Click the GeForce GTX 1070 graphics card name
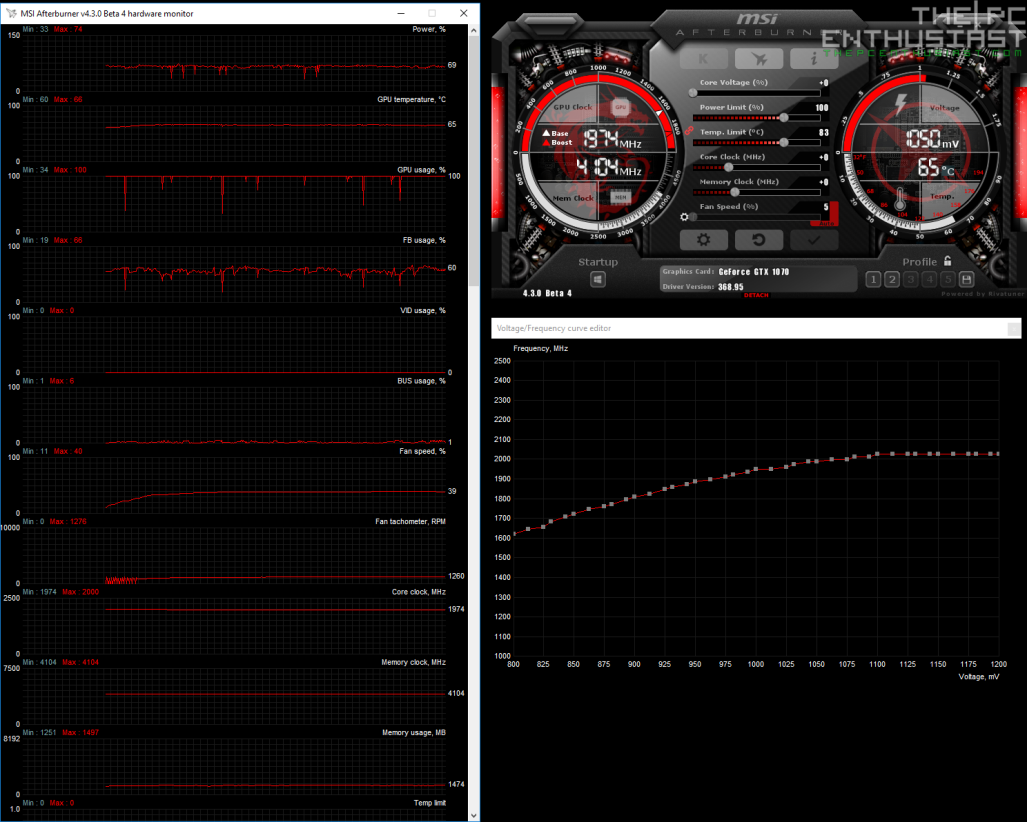Viewport: 1027px width, 822px height. [x=753, y=272]
